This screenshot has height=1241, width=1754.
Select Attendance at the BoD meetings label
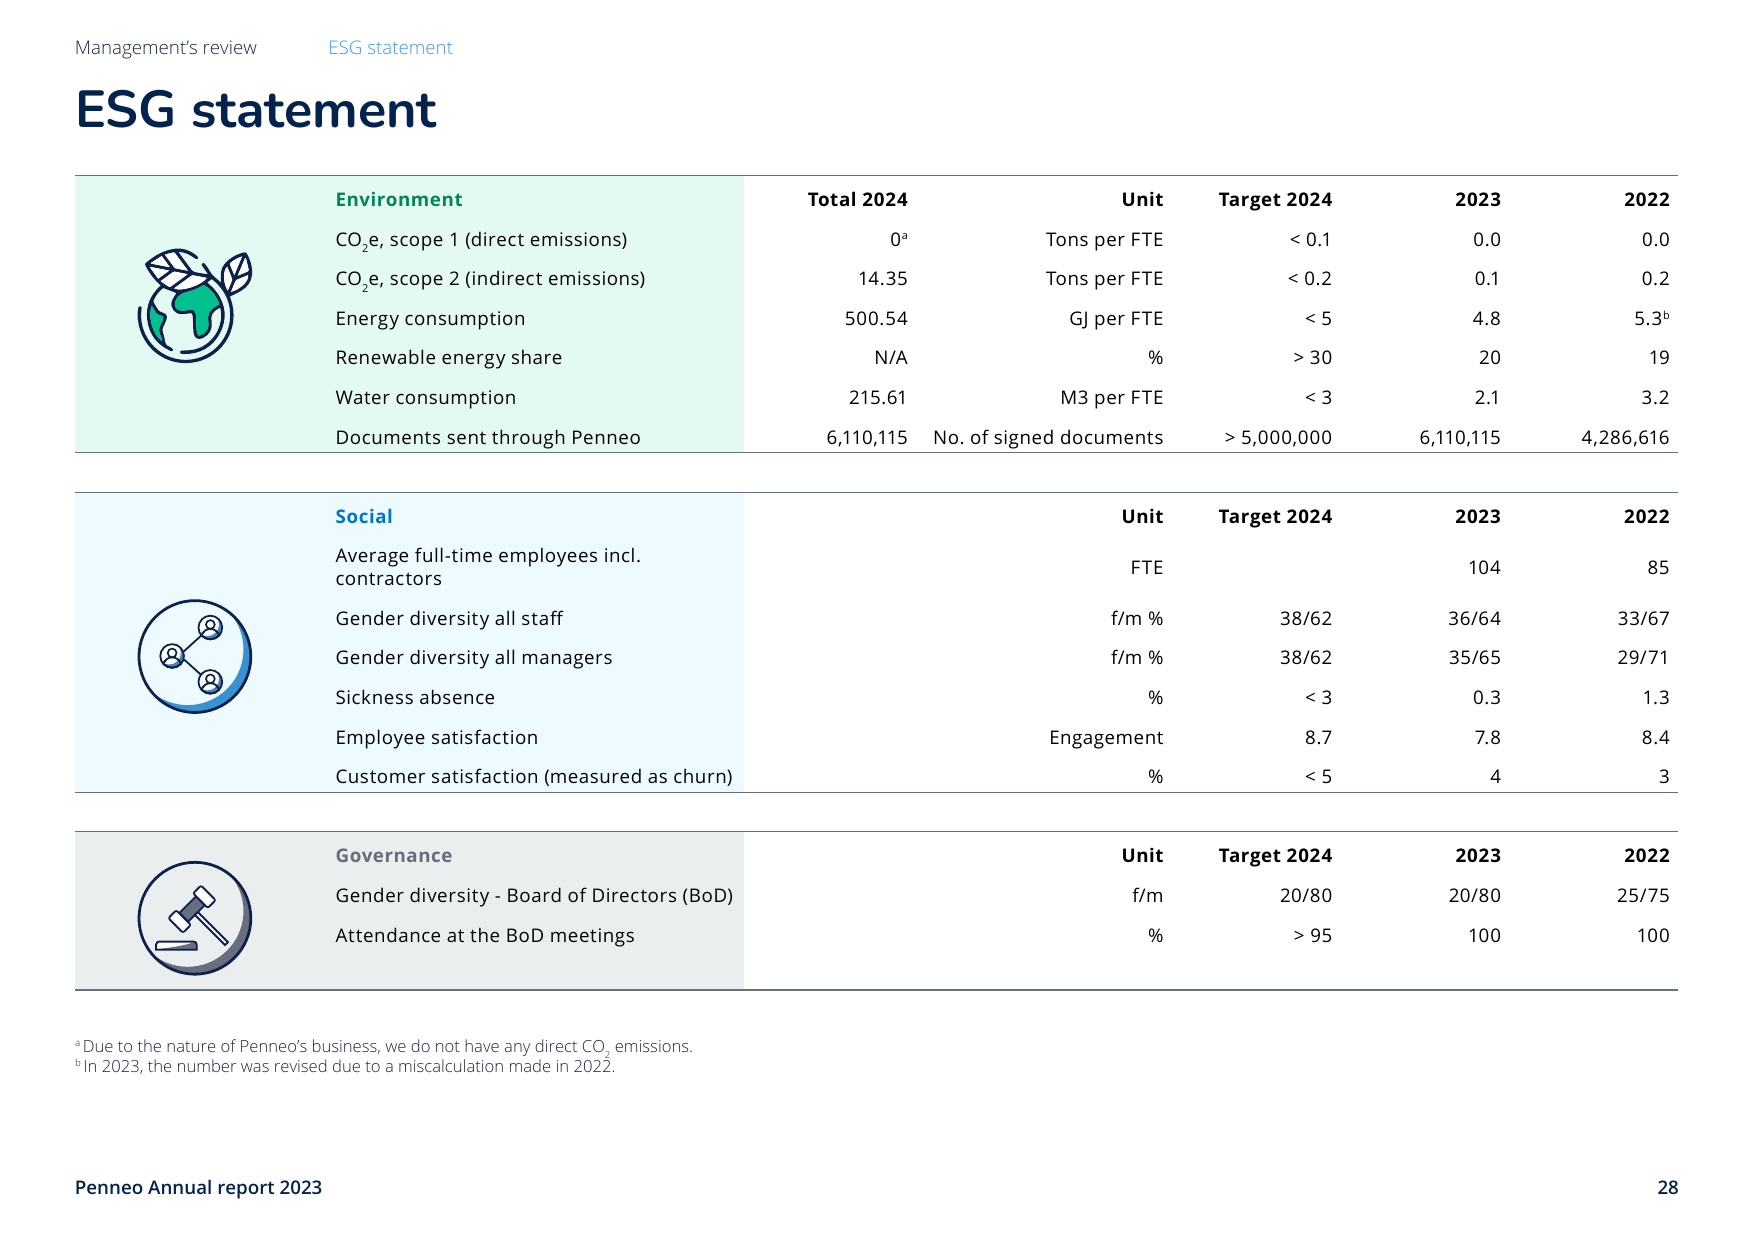click(x=485, y=935)
